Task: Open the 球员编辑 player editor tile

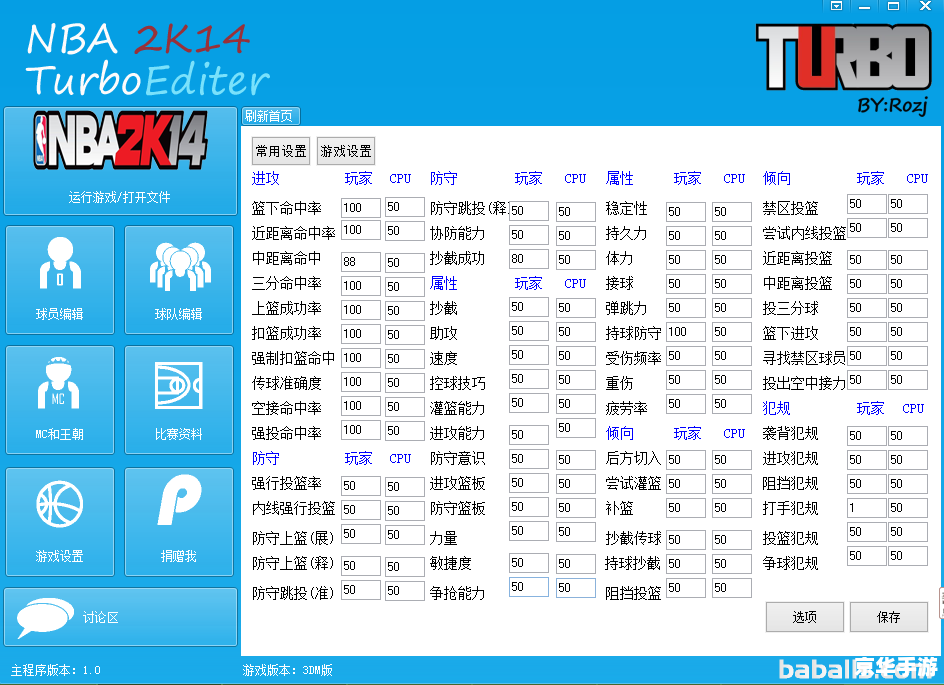Action: click(60, 280)
